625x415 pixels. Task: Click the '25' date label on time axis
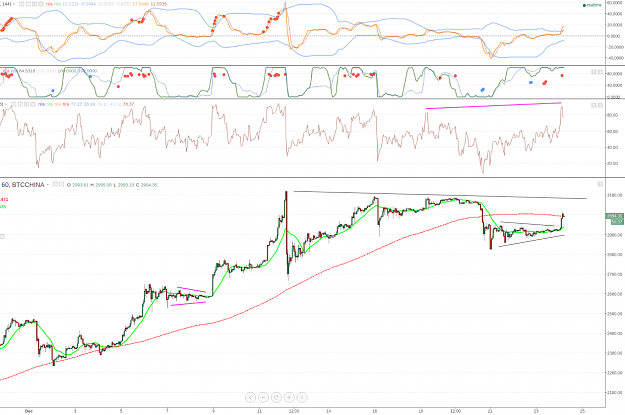click(x=583, y=411)
